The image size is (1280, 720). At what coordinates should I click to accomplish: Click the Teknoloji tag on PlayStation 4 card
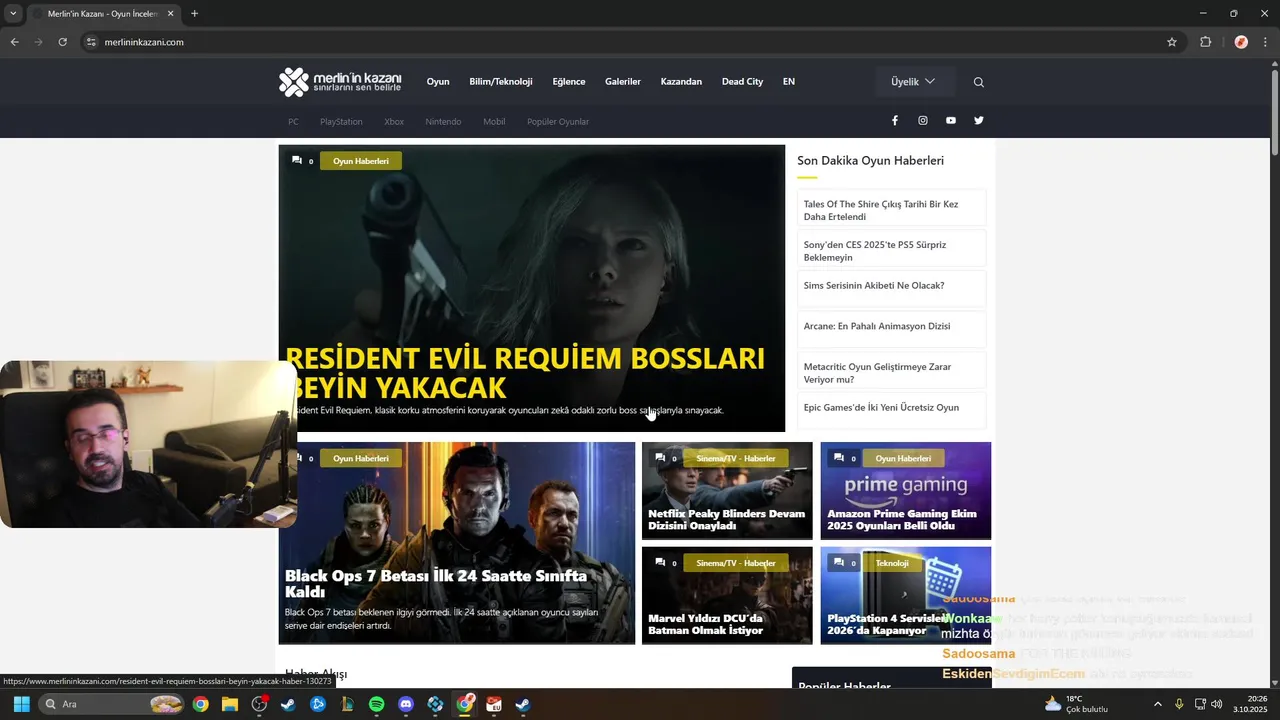892,563
